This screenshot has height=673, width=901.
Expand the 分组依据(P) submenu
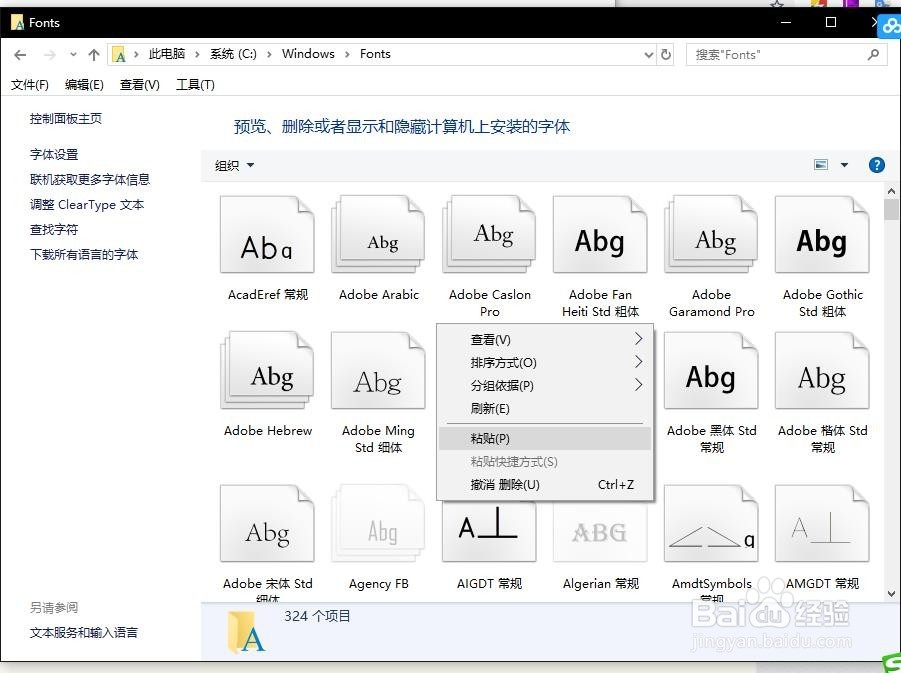[638, 385]
